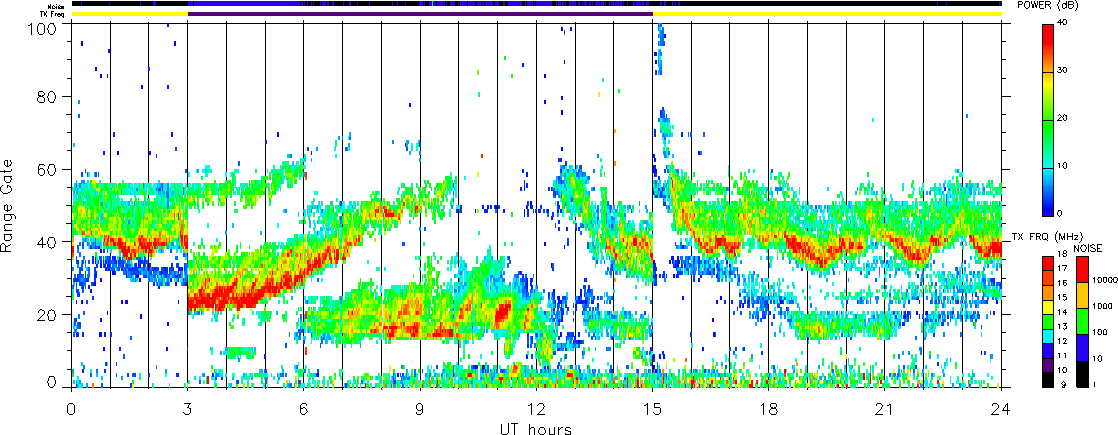The image size is (1118, 435).
Task: Click the 12 tick on UT hours axis
Action: tap(536, 409)
